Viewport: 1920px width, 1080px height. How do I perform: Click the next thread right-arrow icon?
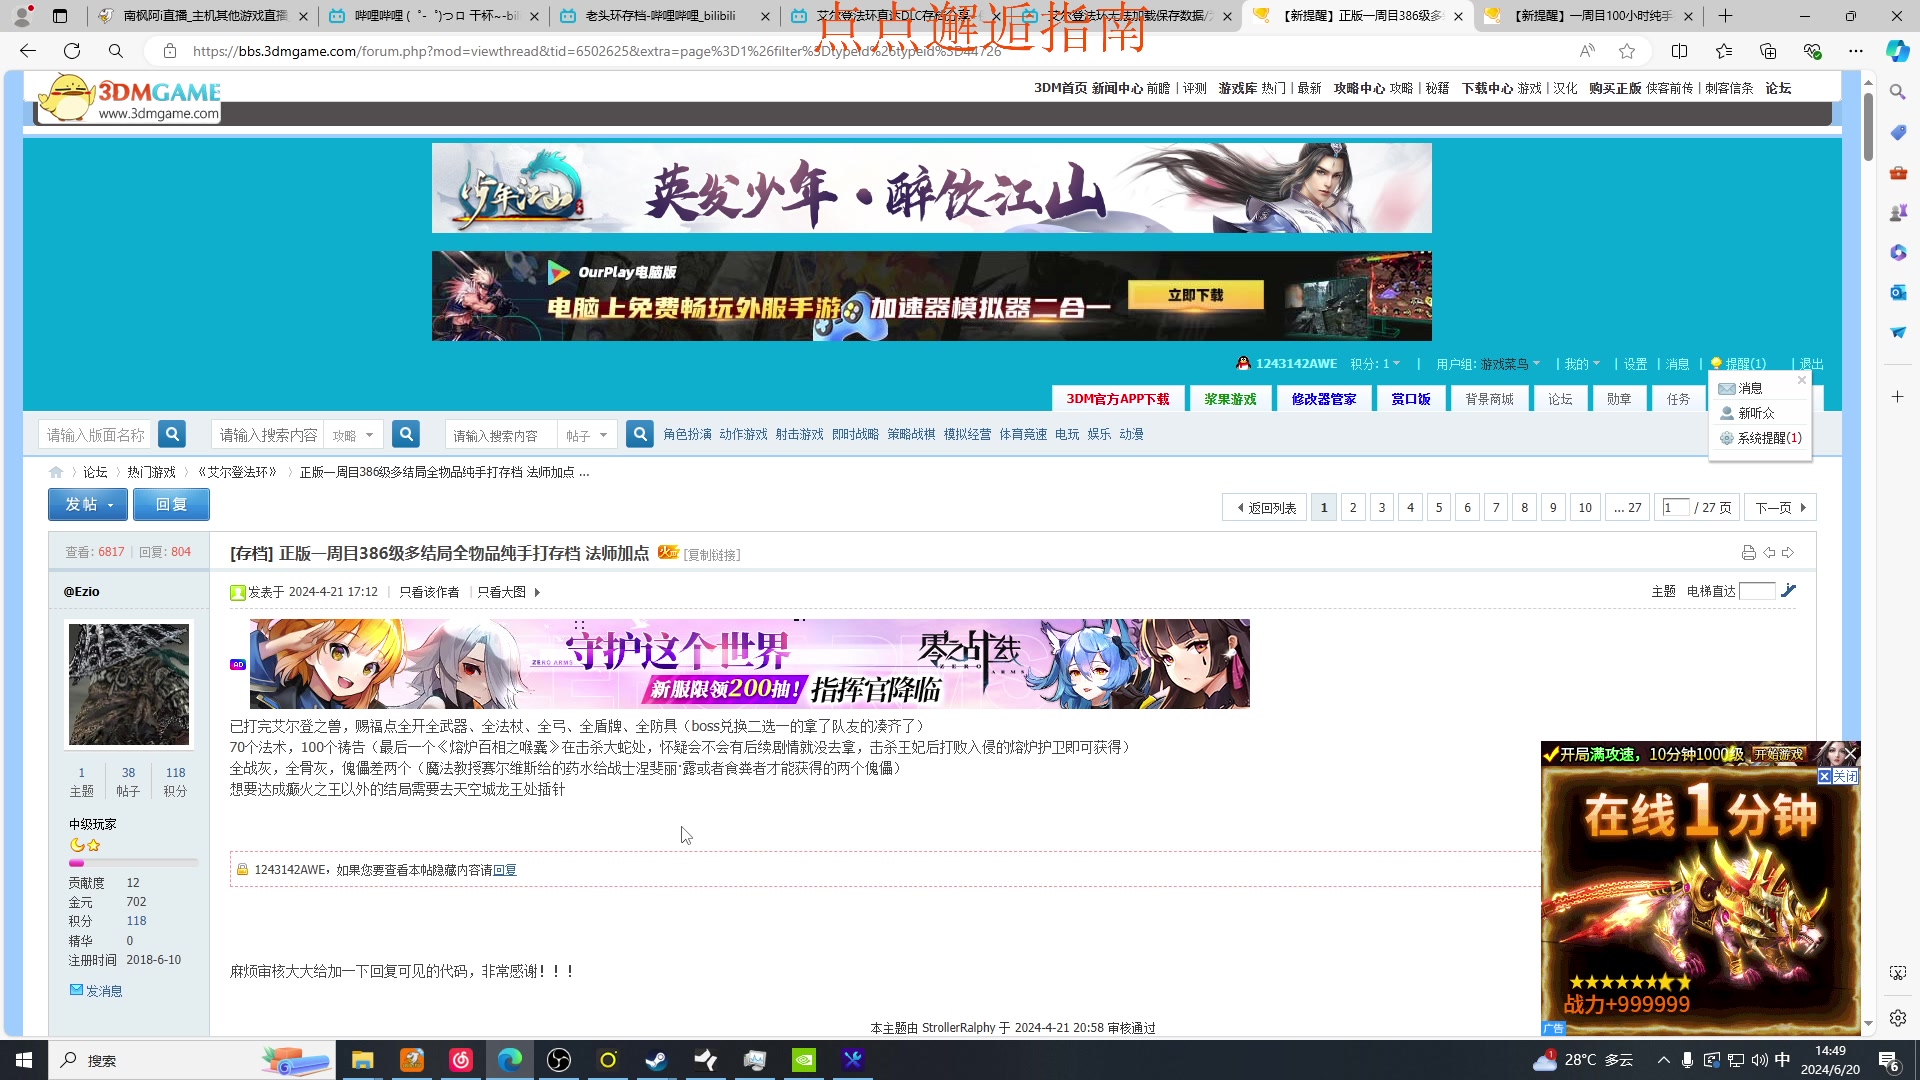pyautogui.click(x=1788, y=553)
